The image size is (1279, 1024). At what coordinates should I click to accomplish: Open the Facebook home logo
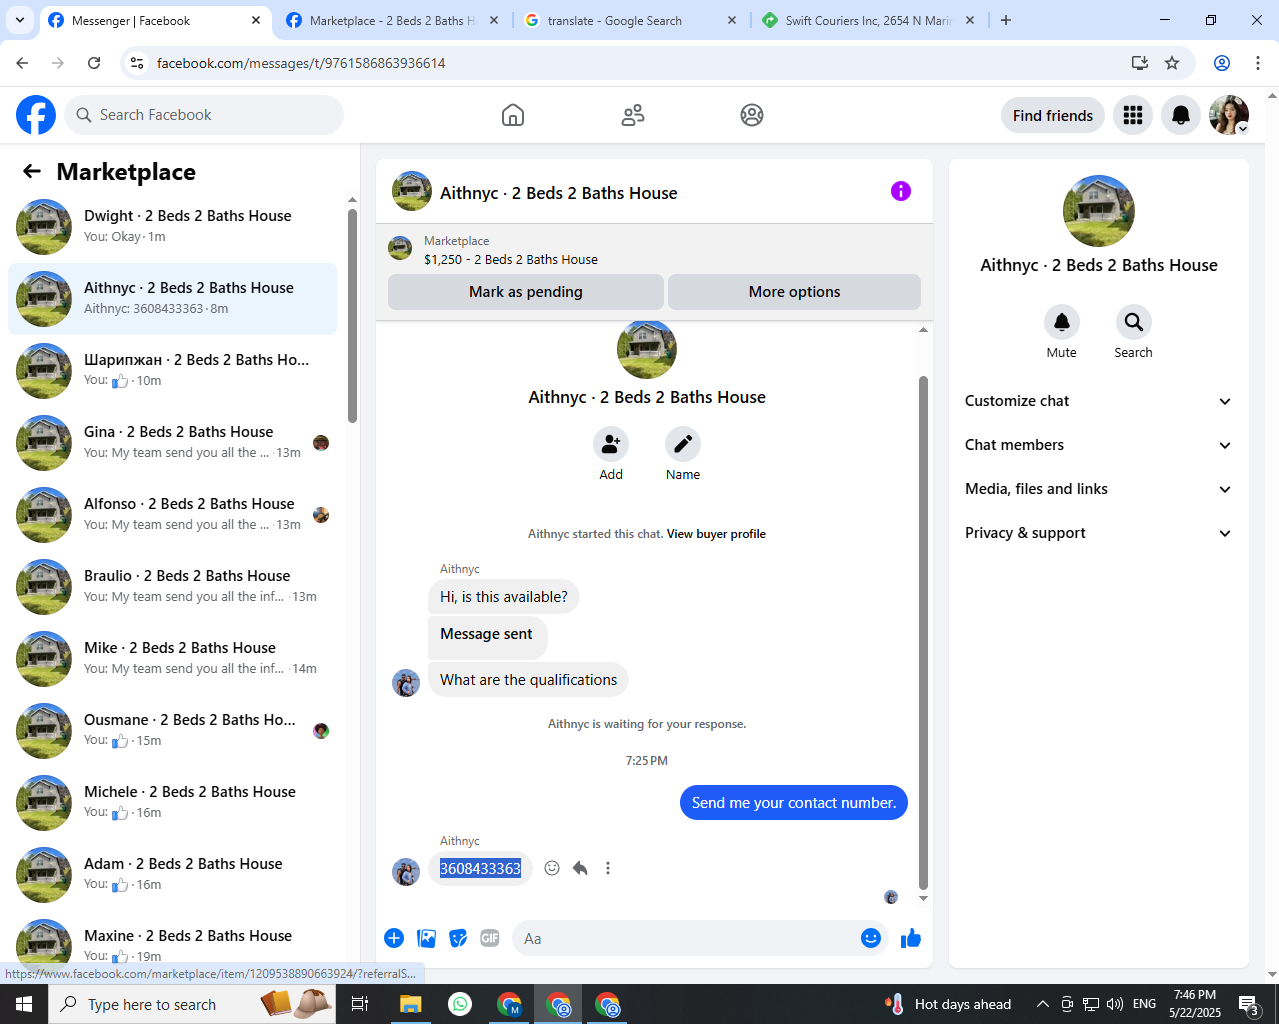[36, 115]
